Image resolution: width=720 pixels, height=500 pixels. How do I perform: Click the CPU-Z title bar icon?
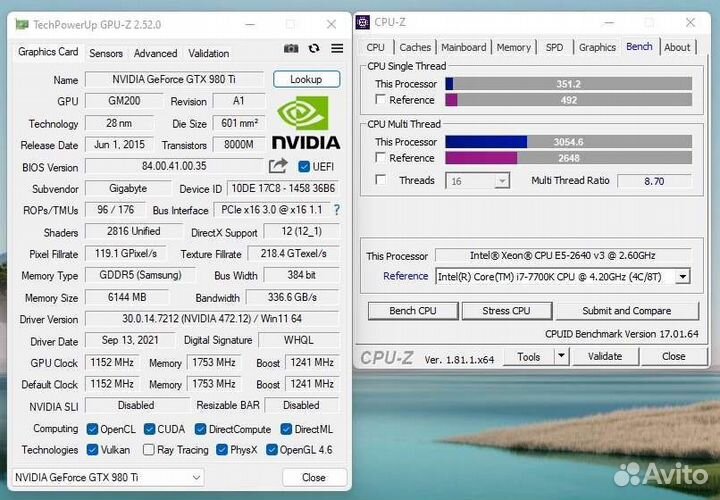click(x=363, y=22)
